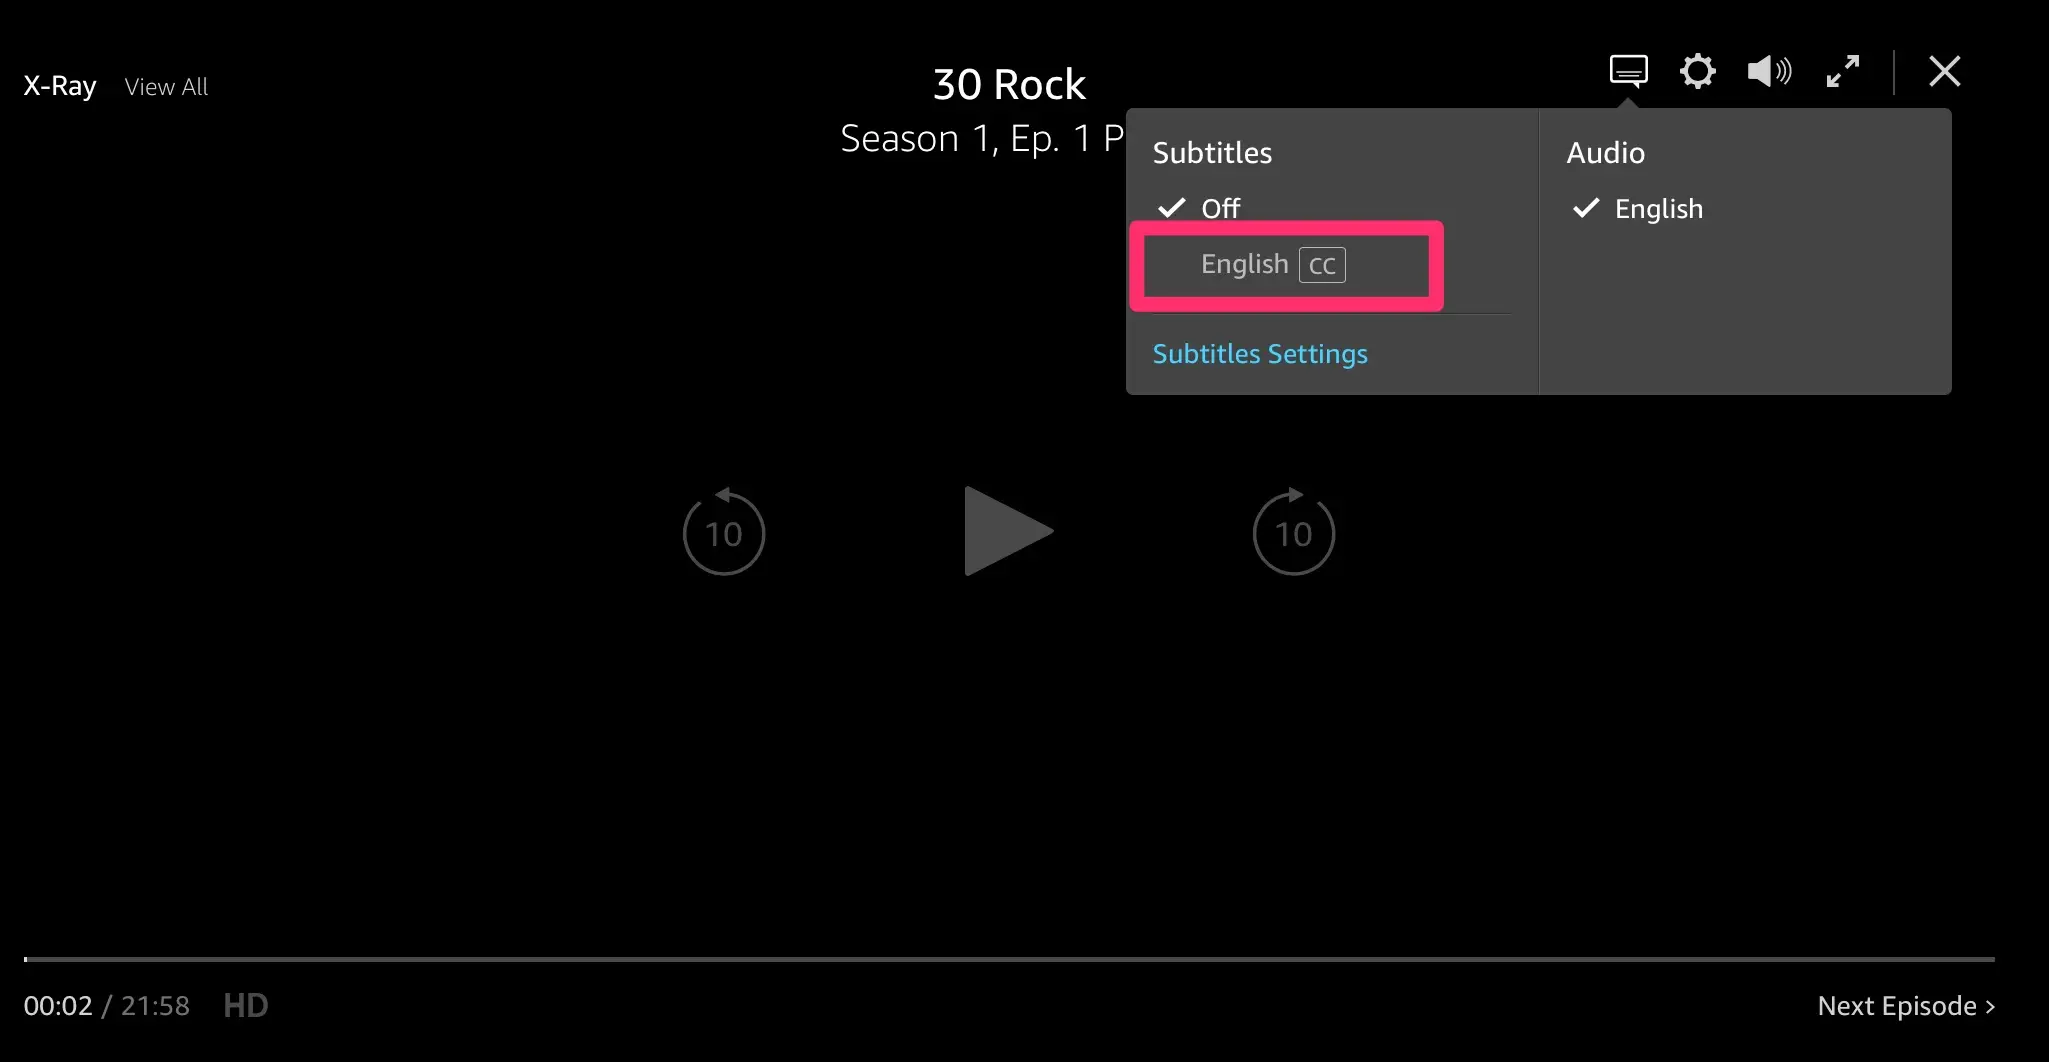Click the HD quality indicator
The width and height of the screenshot is (2049, 1062).
[x=246, y=1005]
